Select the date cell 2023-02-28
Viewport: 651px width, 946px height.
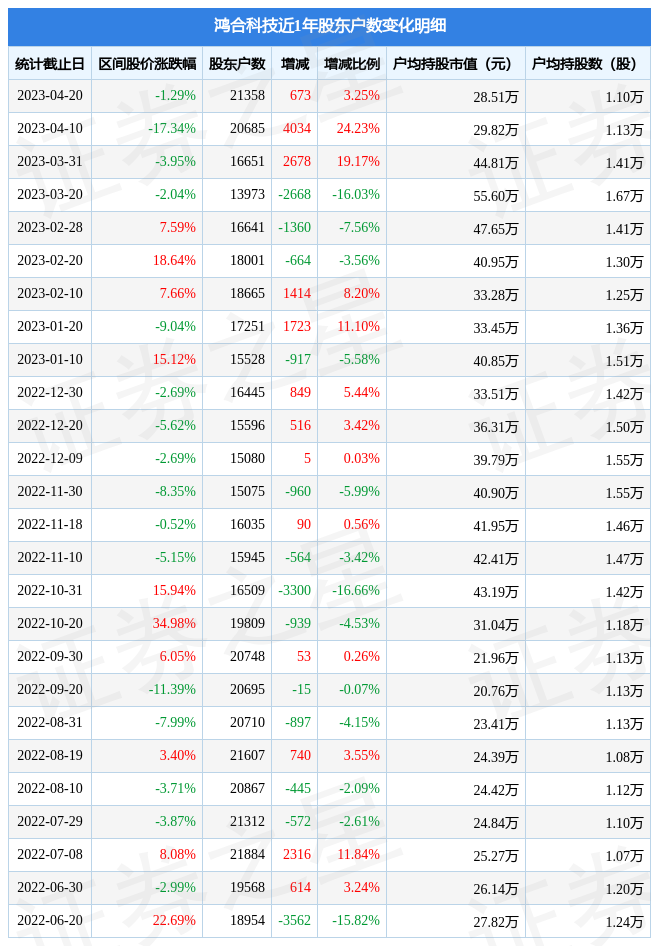pos(49,227)
